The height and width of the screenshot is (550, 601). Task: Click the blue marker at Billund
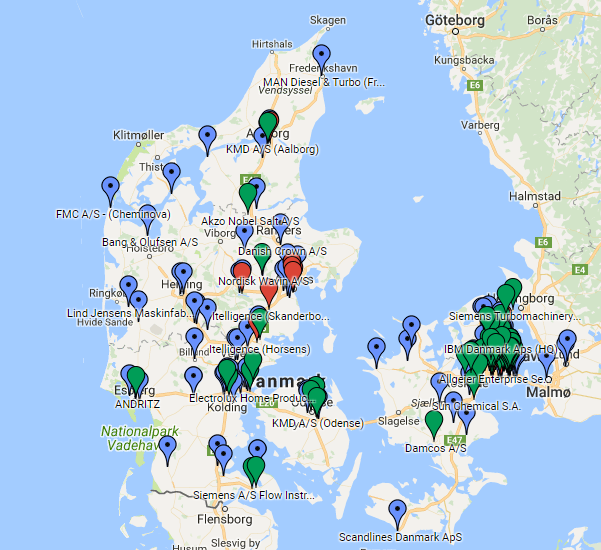point(194,341)
